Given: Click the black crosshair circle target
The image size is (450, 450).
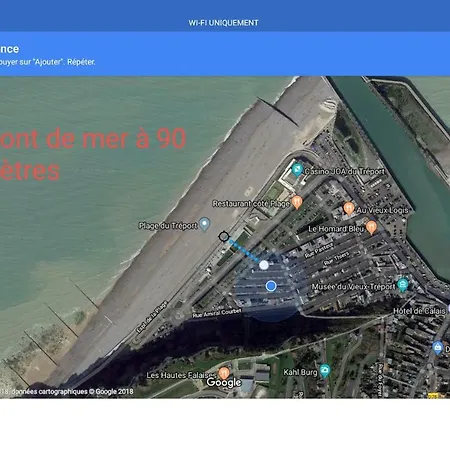Looking at the screenshot, I should [x=224, y=237].
